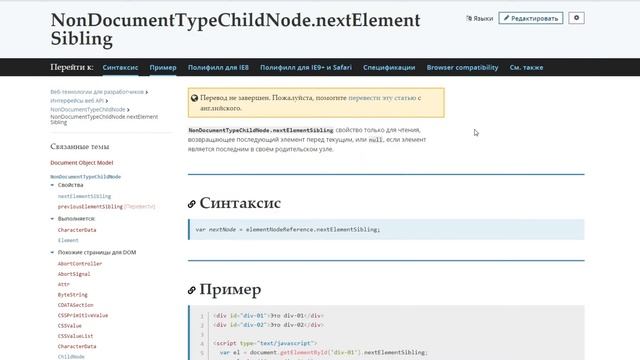Click the link icon beside Пример heading
Image resolution: width=640 pixels, height=360 pixels.
coord(192,290)
